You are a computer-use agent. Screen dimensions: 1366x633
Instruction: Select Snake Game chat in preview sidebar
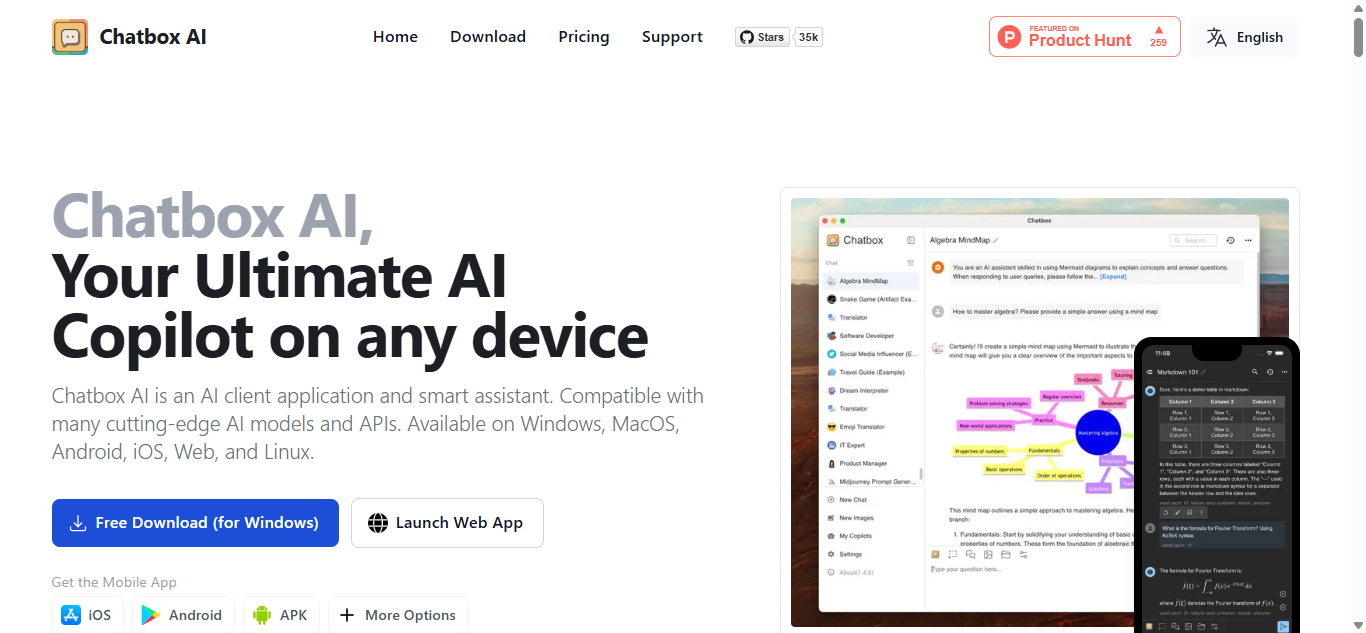tap(871, 299)
